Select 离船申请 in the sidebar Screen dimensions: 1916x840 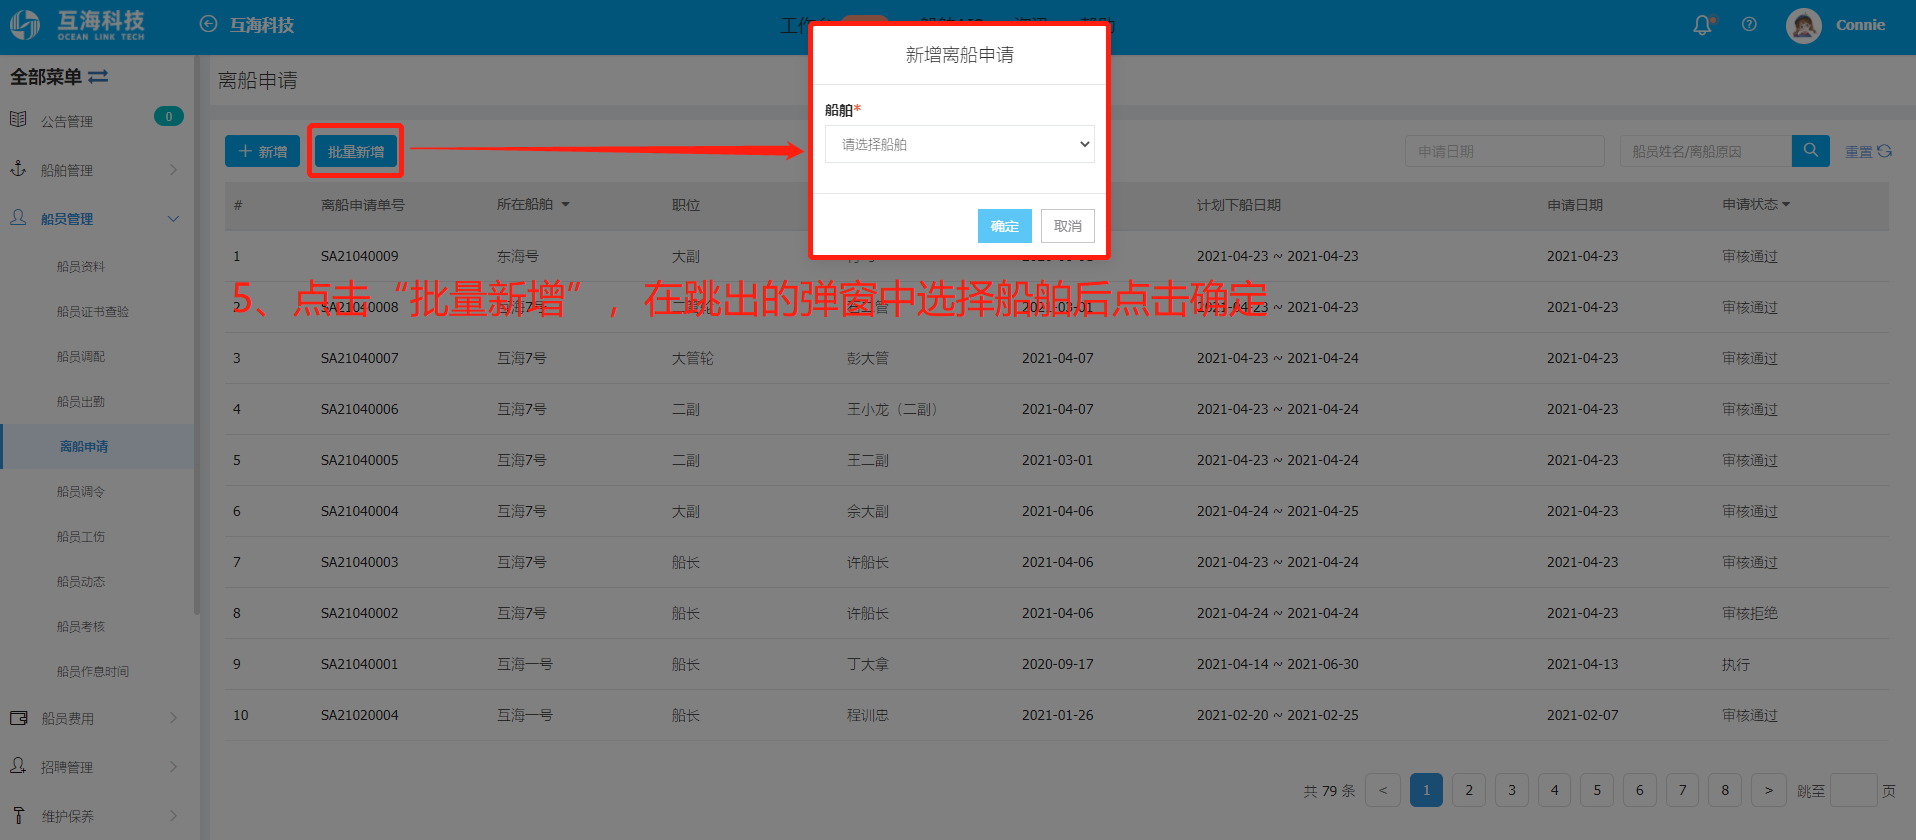[84, 447]
